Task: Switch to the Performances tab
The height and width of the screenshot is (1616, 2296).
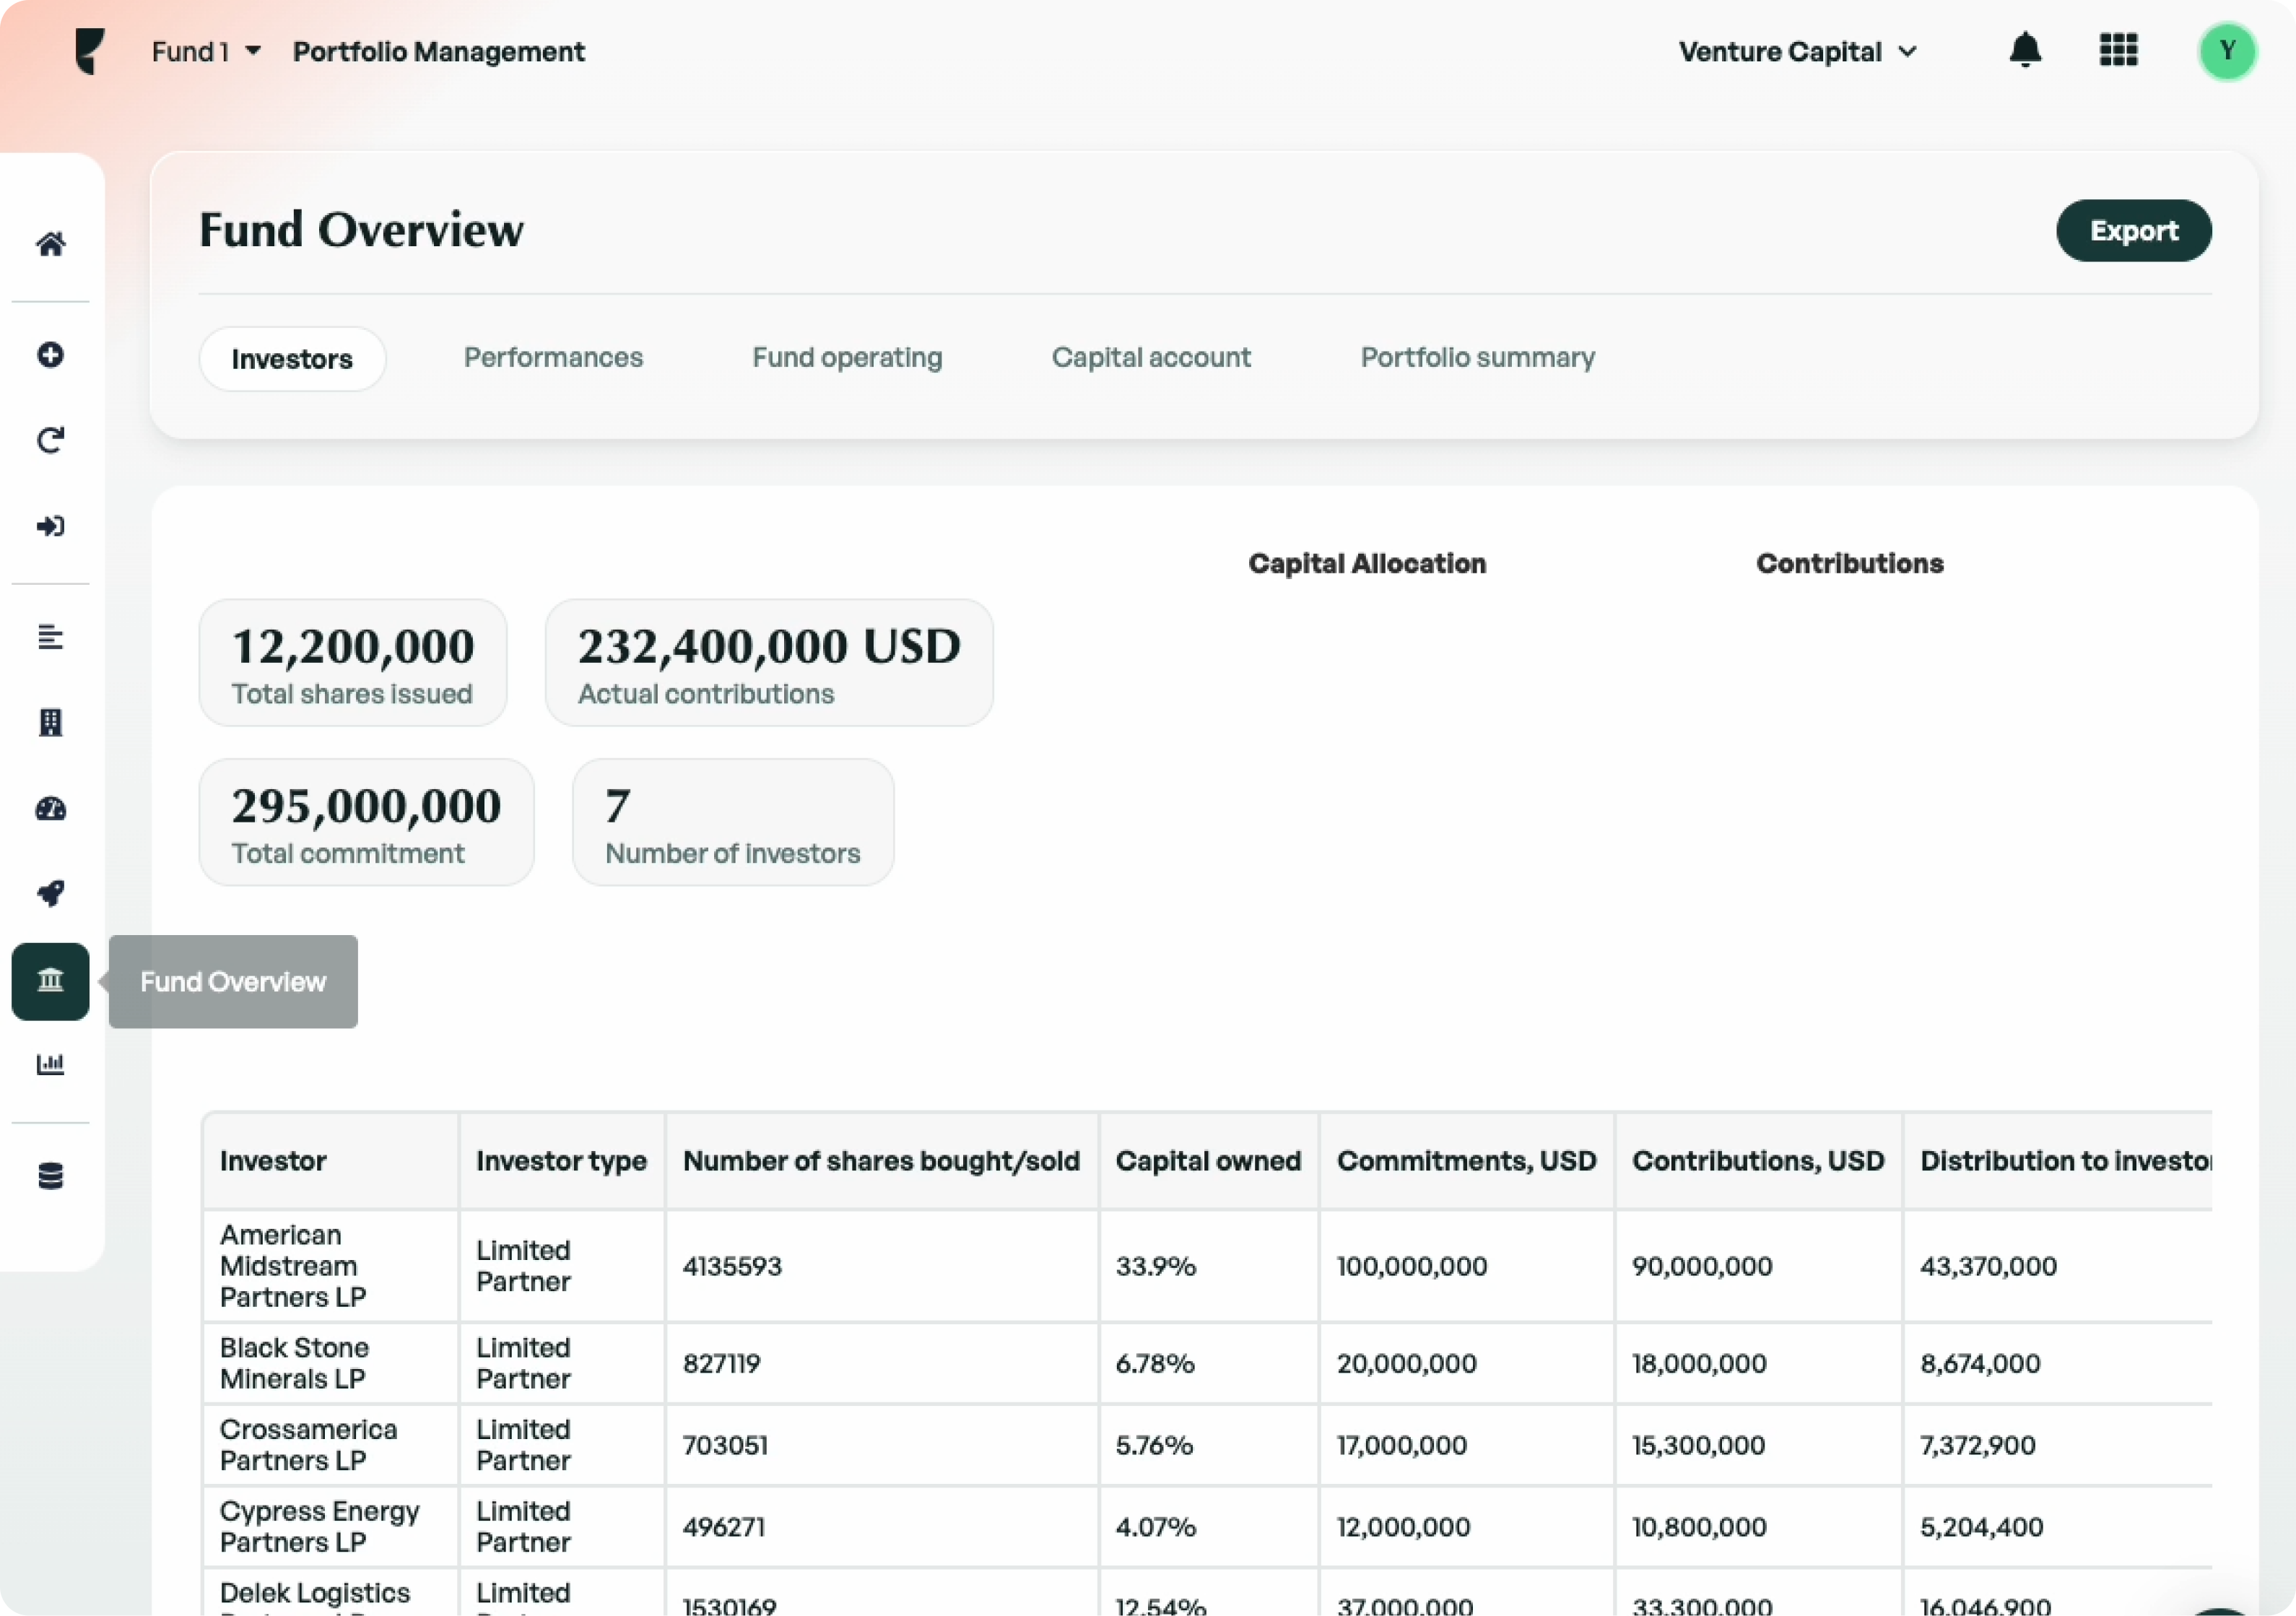Action: pos(552,357)
